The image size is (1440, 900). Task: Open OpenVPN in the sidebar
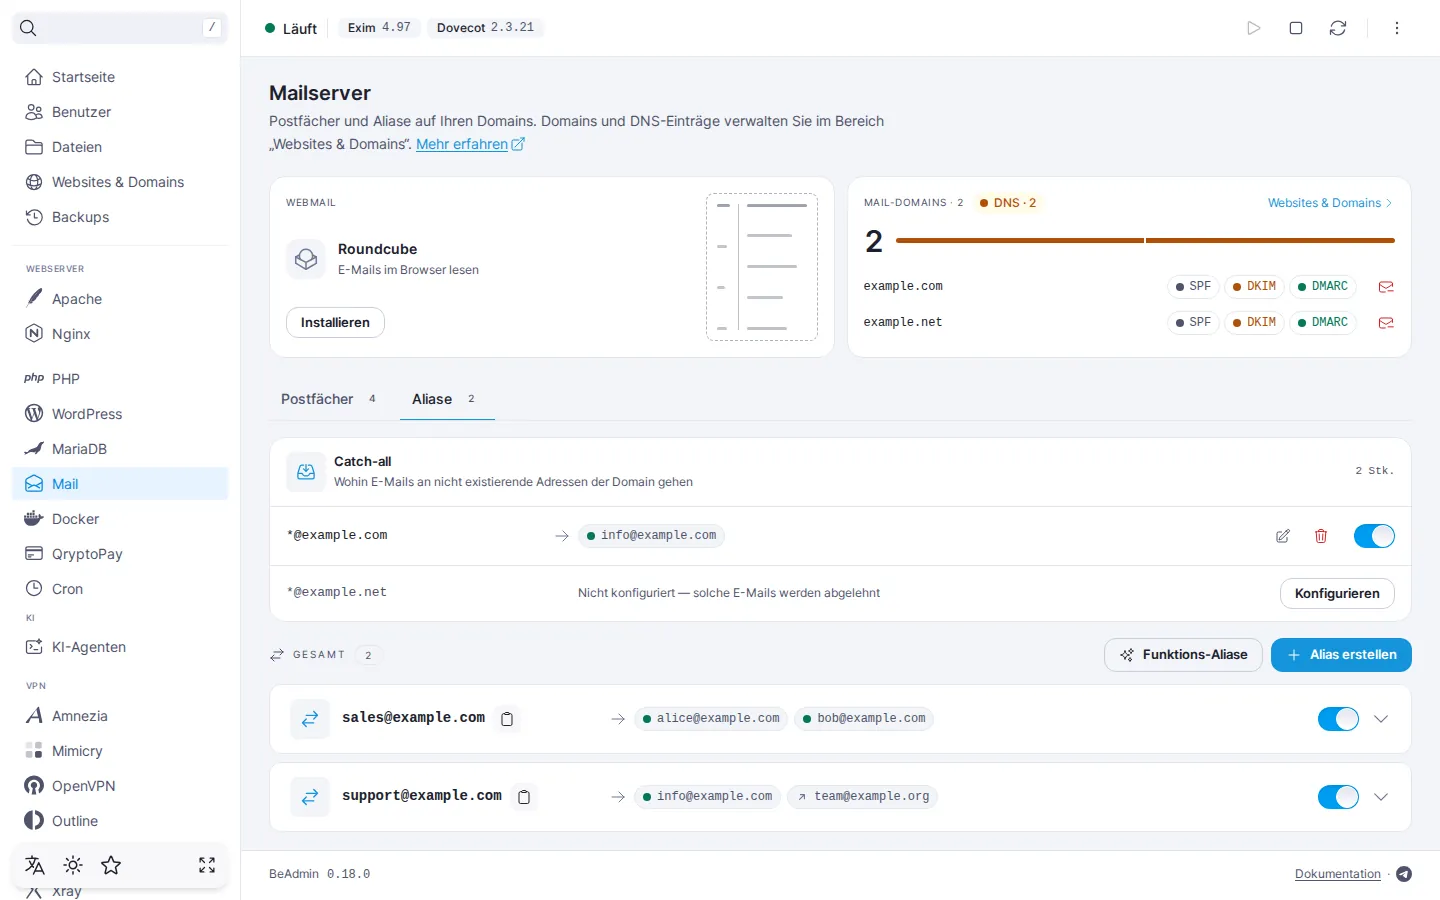[x=120, y=786]
